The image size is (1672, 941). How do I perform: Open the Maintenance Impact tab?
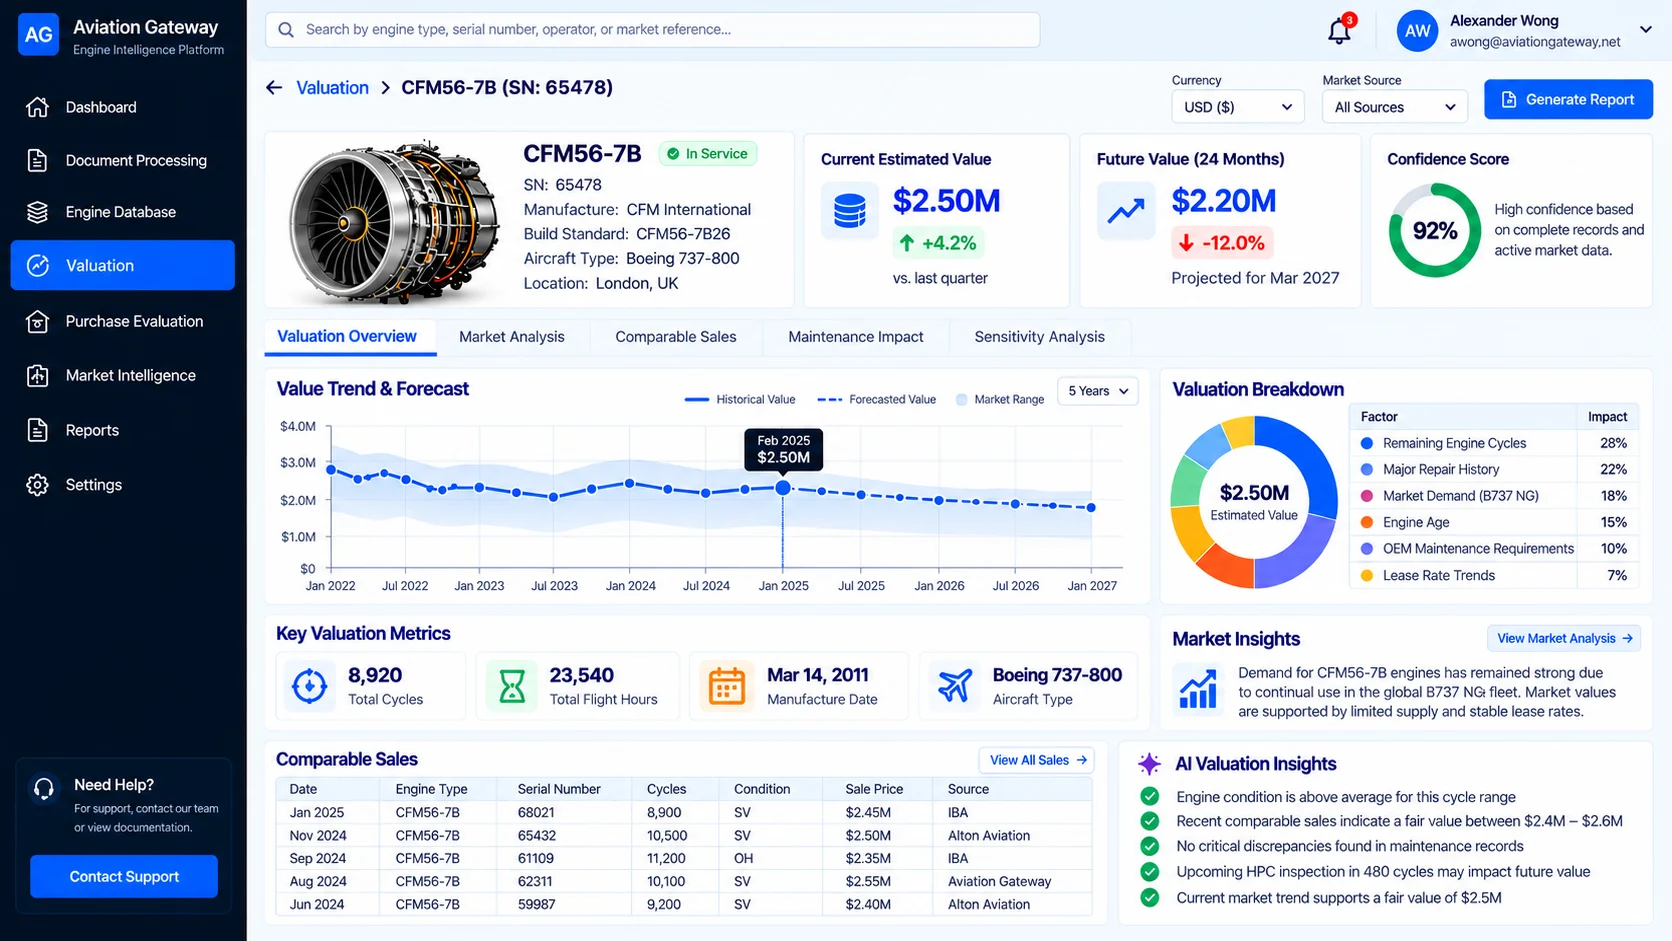coord(856,337)
